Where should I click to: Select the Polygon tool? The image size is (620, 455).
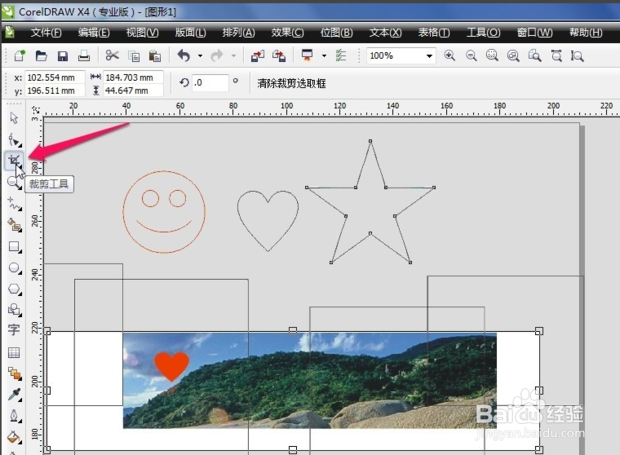15,289
